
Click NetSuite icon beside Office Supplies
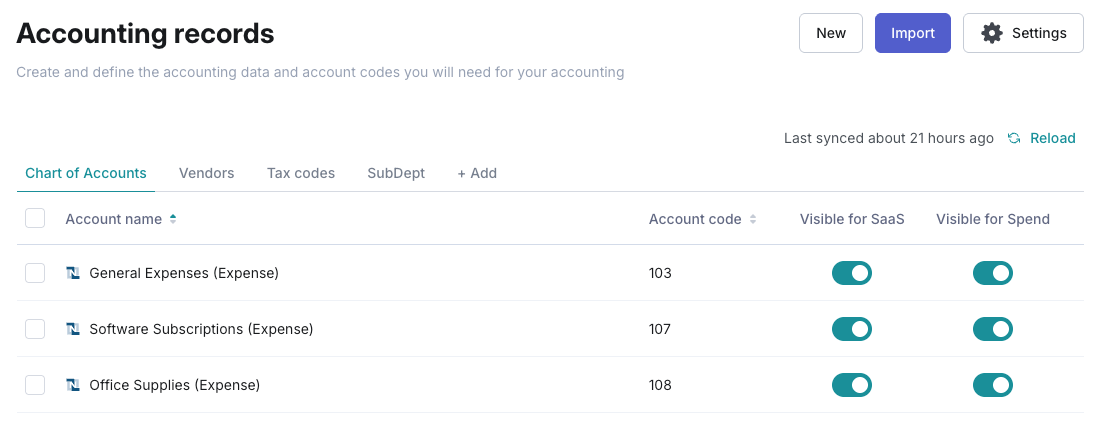[73, 385]
